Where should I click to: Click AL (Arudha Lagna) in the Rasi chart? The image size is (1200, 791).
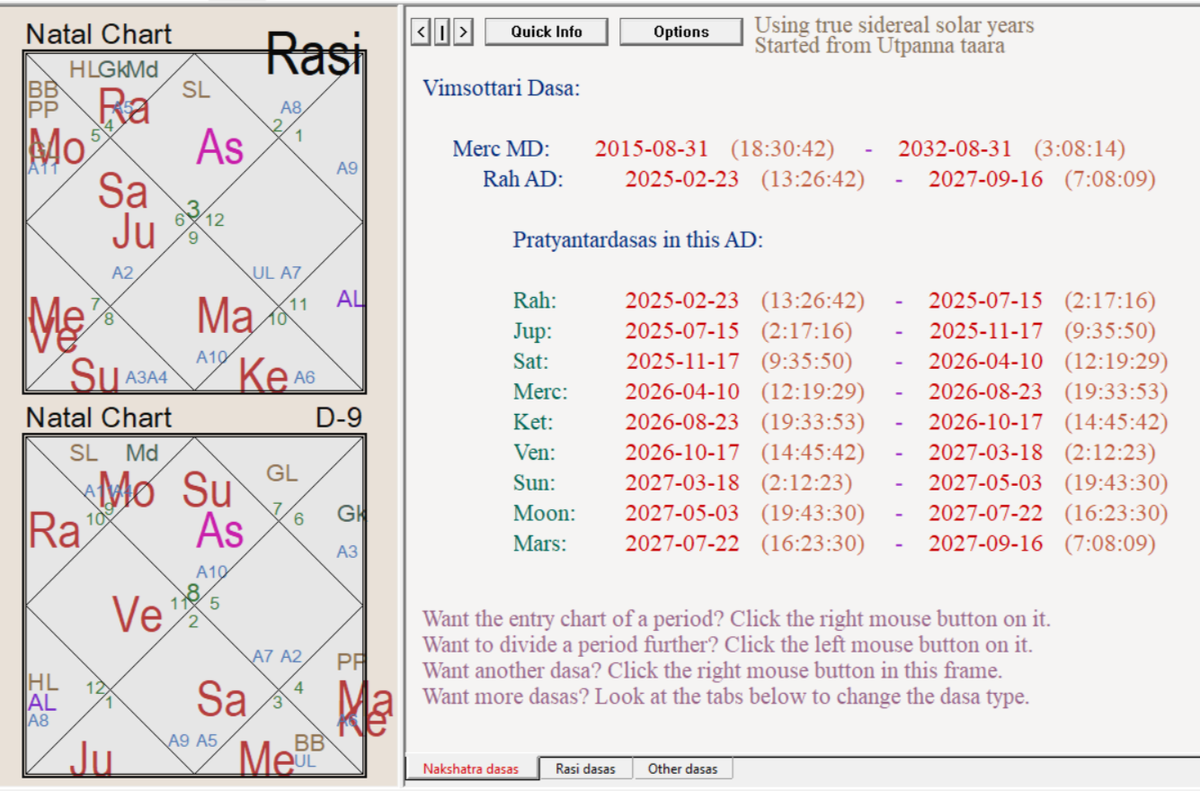click(350, 298)
